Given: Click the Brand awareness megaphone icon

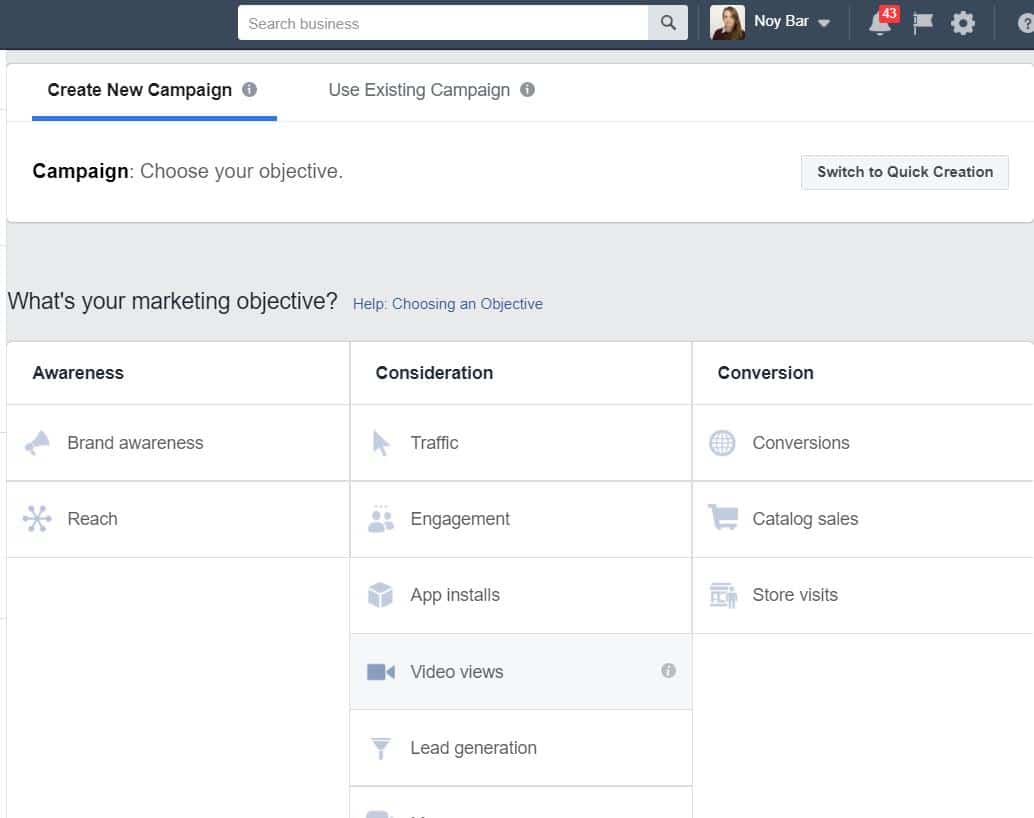Looking at the screenshot, I should 38,443.
